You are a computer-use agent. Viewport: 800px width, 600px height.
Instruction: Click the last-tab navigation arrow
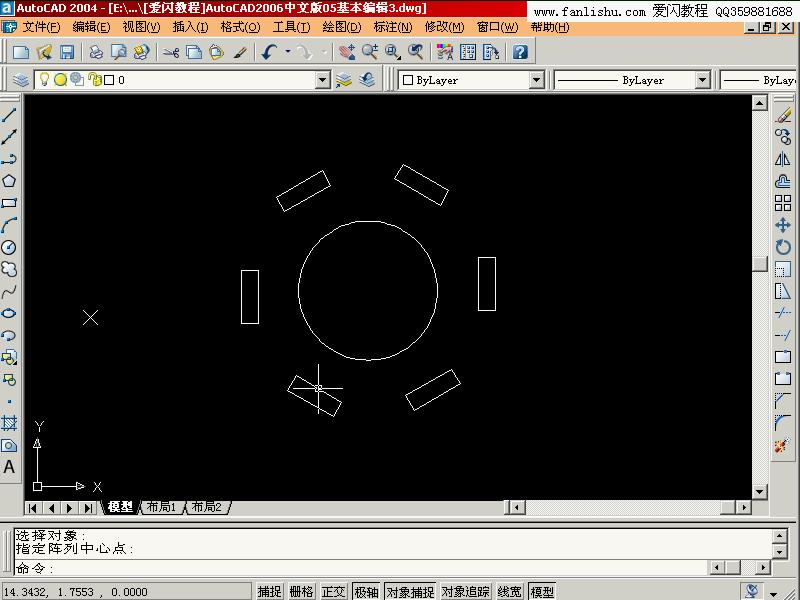click(x=88, y=508)
